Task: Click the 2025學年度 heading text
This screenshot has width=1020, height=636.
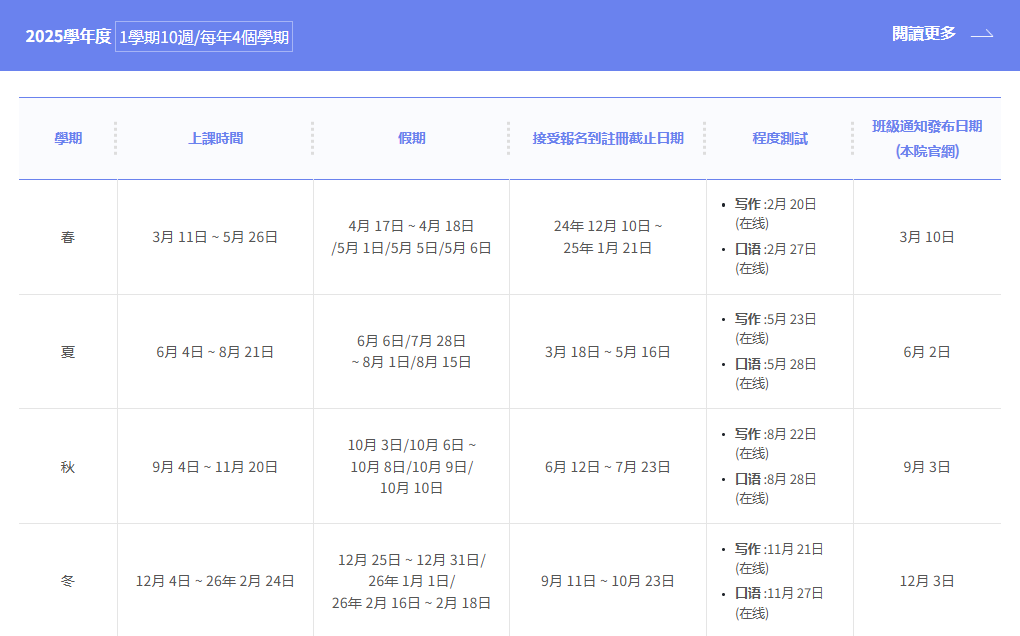Action: (68, 37)
